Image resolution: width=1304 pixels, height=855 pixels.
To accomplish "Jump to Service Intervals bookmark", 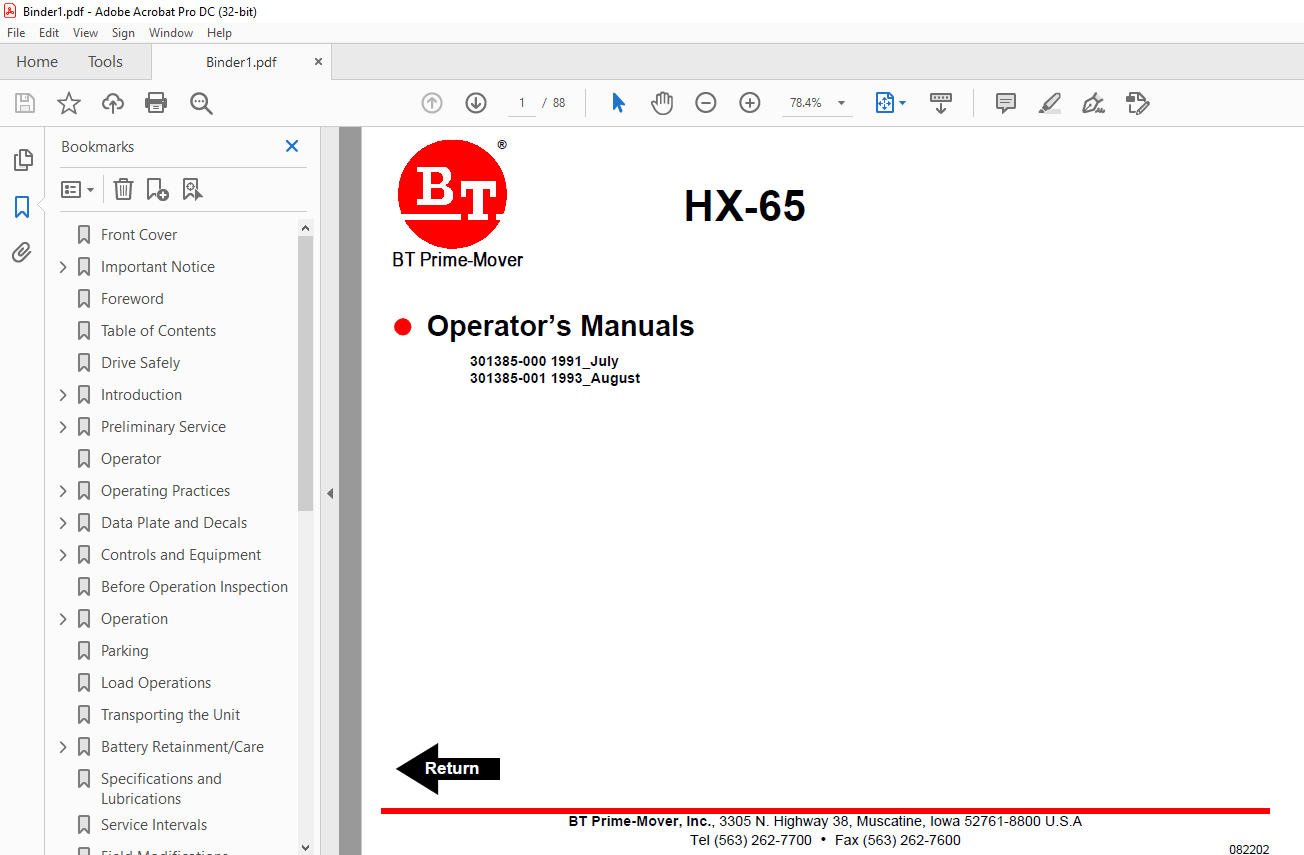I will (154, 825).
